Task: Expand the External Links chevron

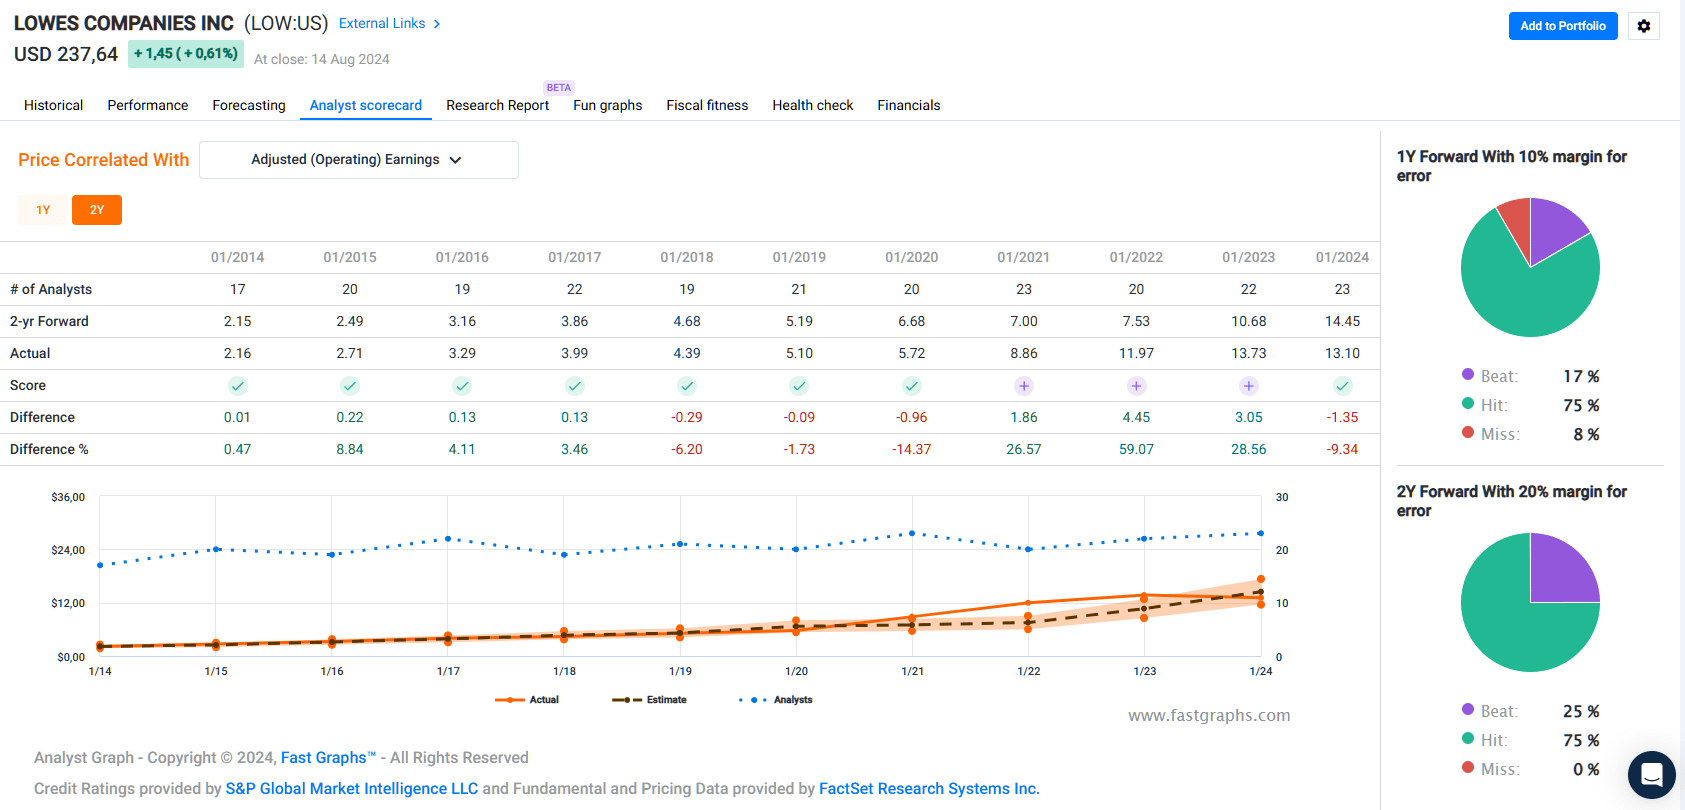Action: tap(437, 24)
